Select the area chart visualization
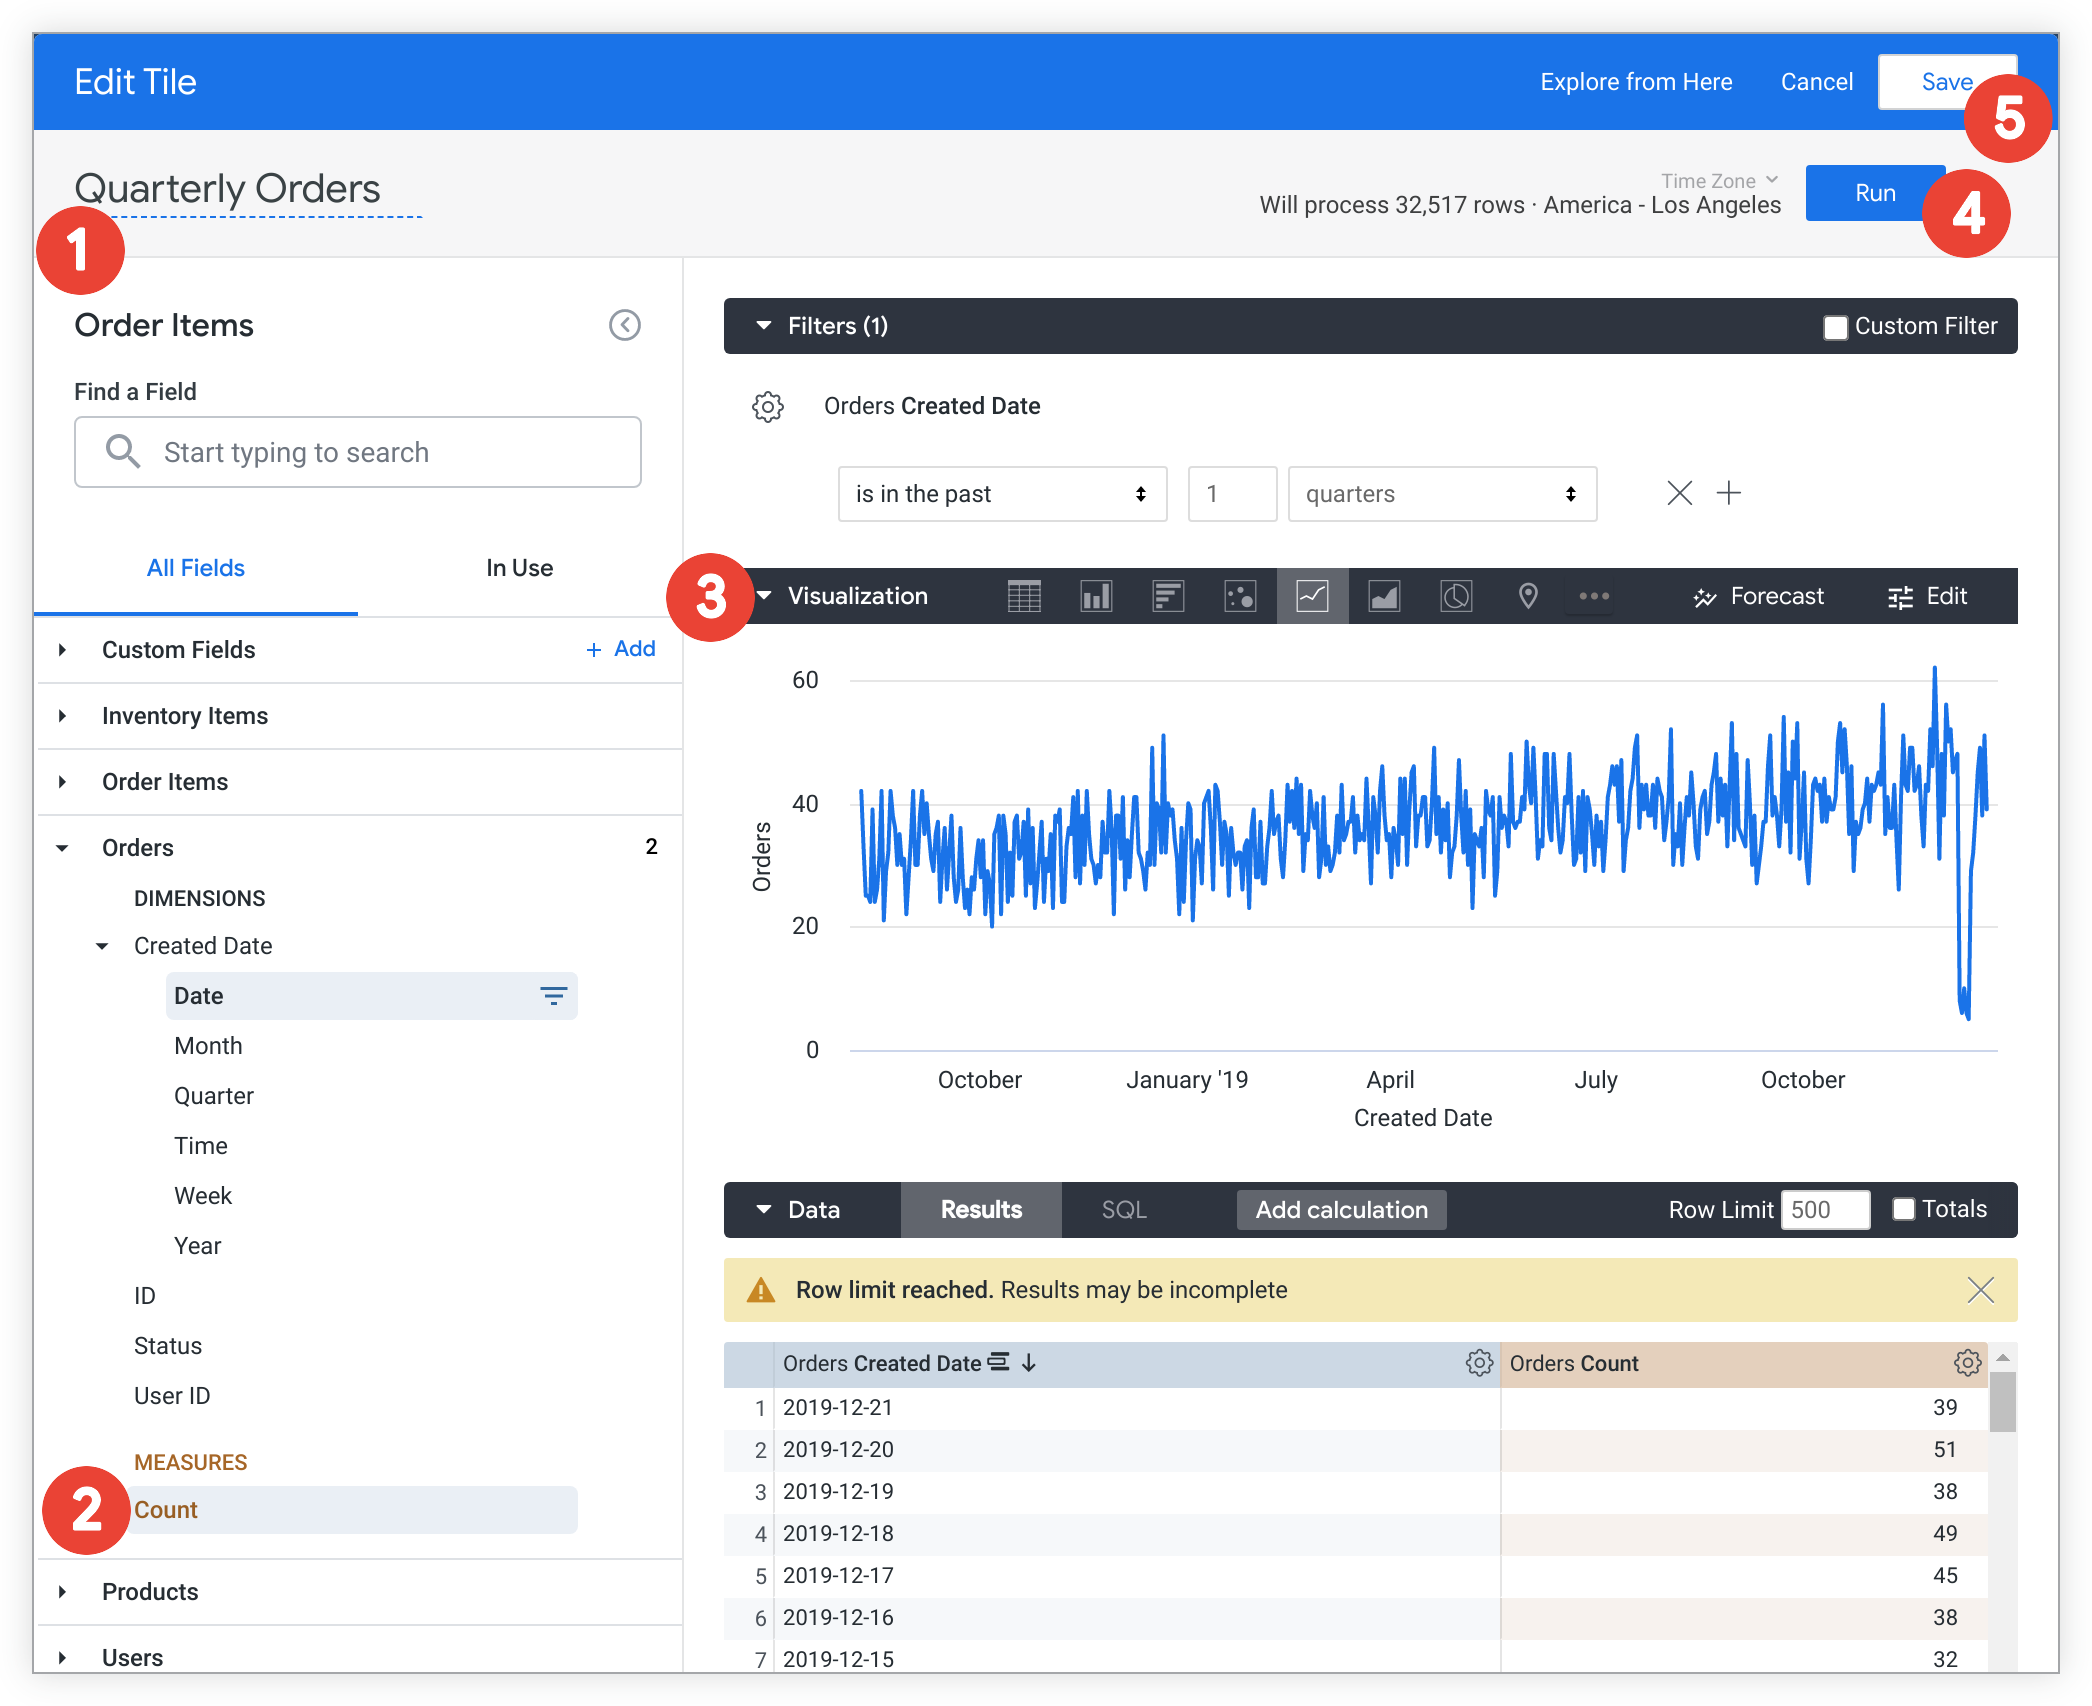Viewport: 2092px width, 1706px height. point(1384,596)
